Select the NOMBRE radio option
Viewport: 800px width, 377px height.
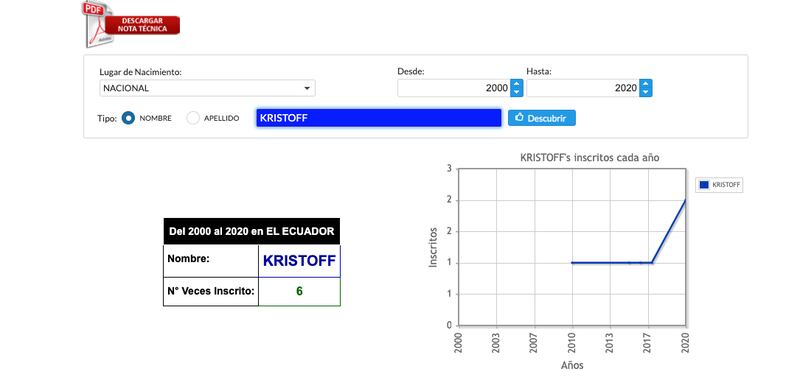(x=129, y=118)
